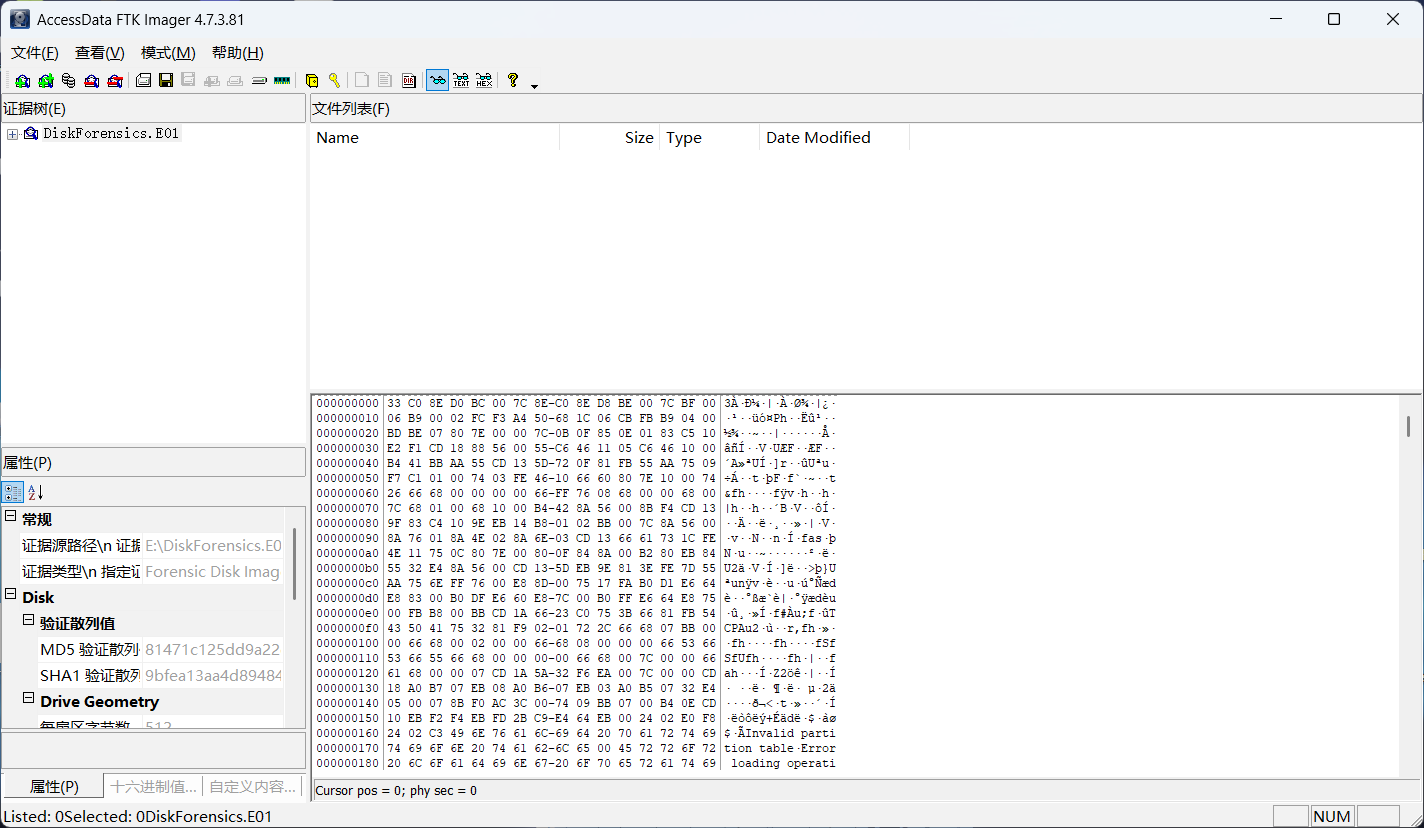Open help via the question mark icon
This screenshot has height=828, width=1424.
tap(513, 81)
